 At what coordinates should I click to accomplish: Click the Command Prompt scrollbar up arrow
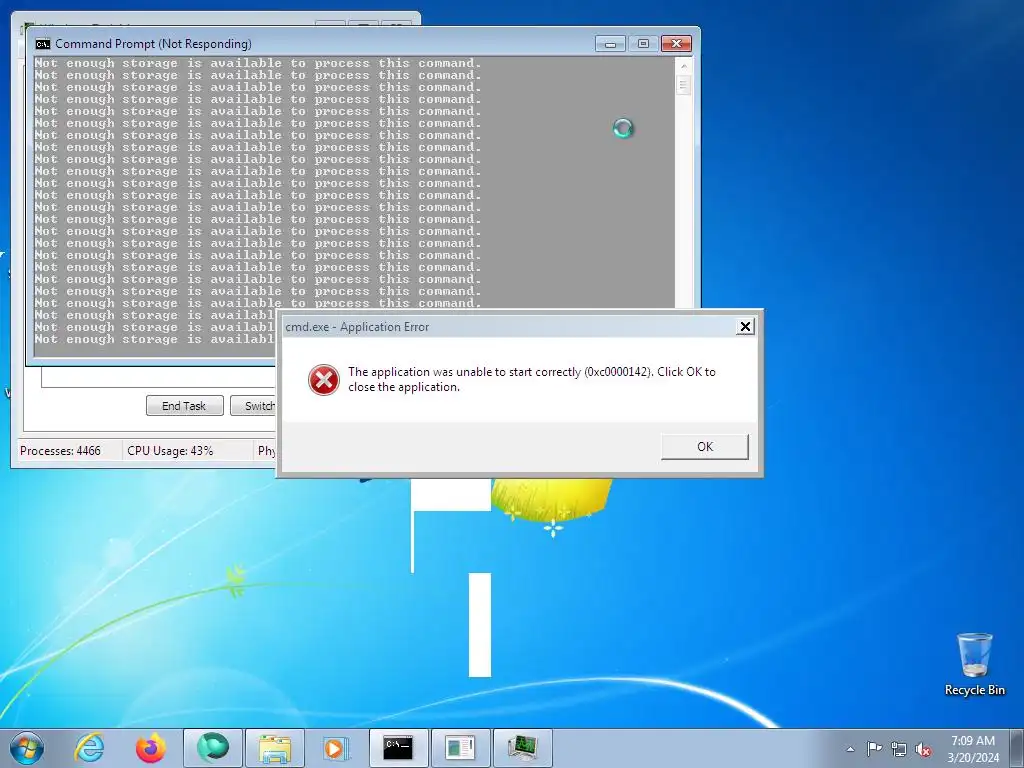click(x=684, y=65)
